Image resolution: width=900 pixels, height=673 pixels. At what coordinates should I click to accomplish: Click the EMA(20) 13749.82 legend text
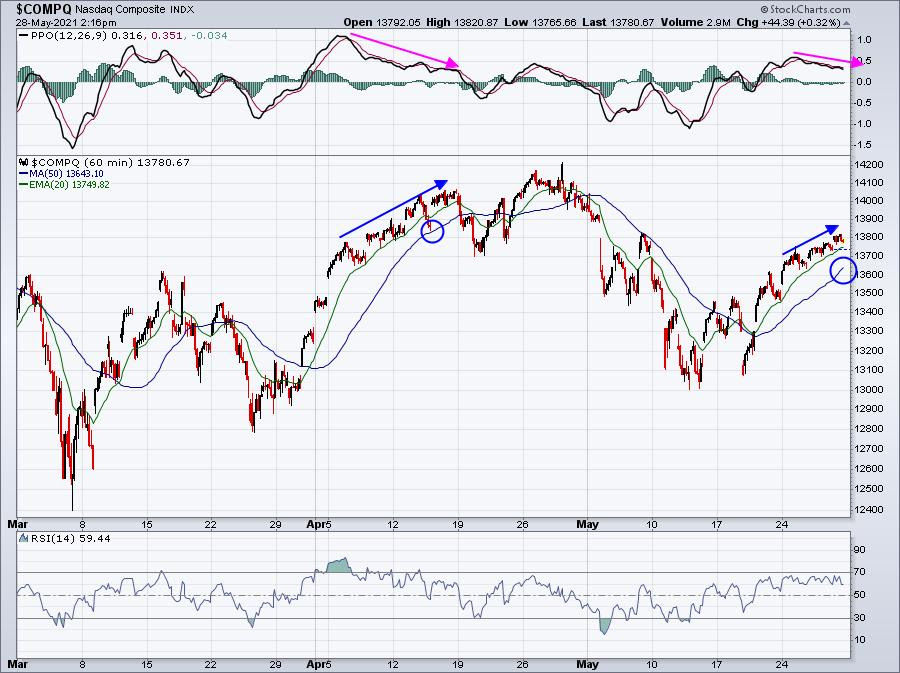[69, 185]
